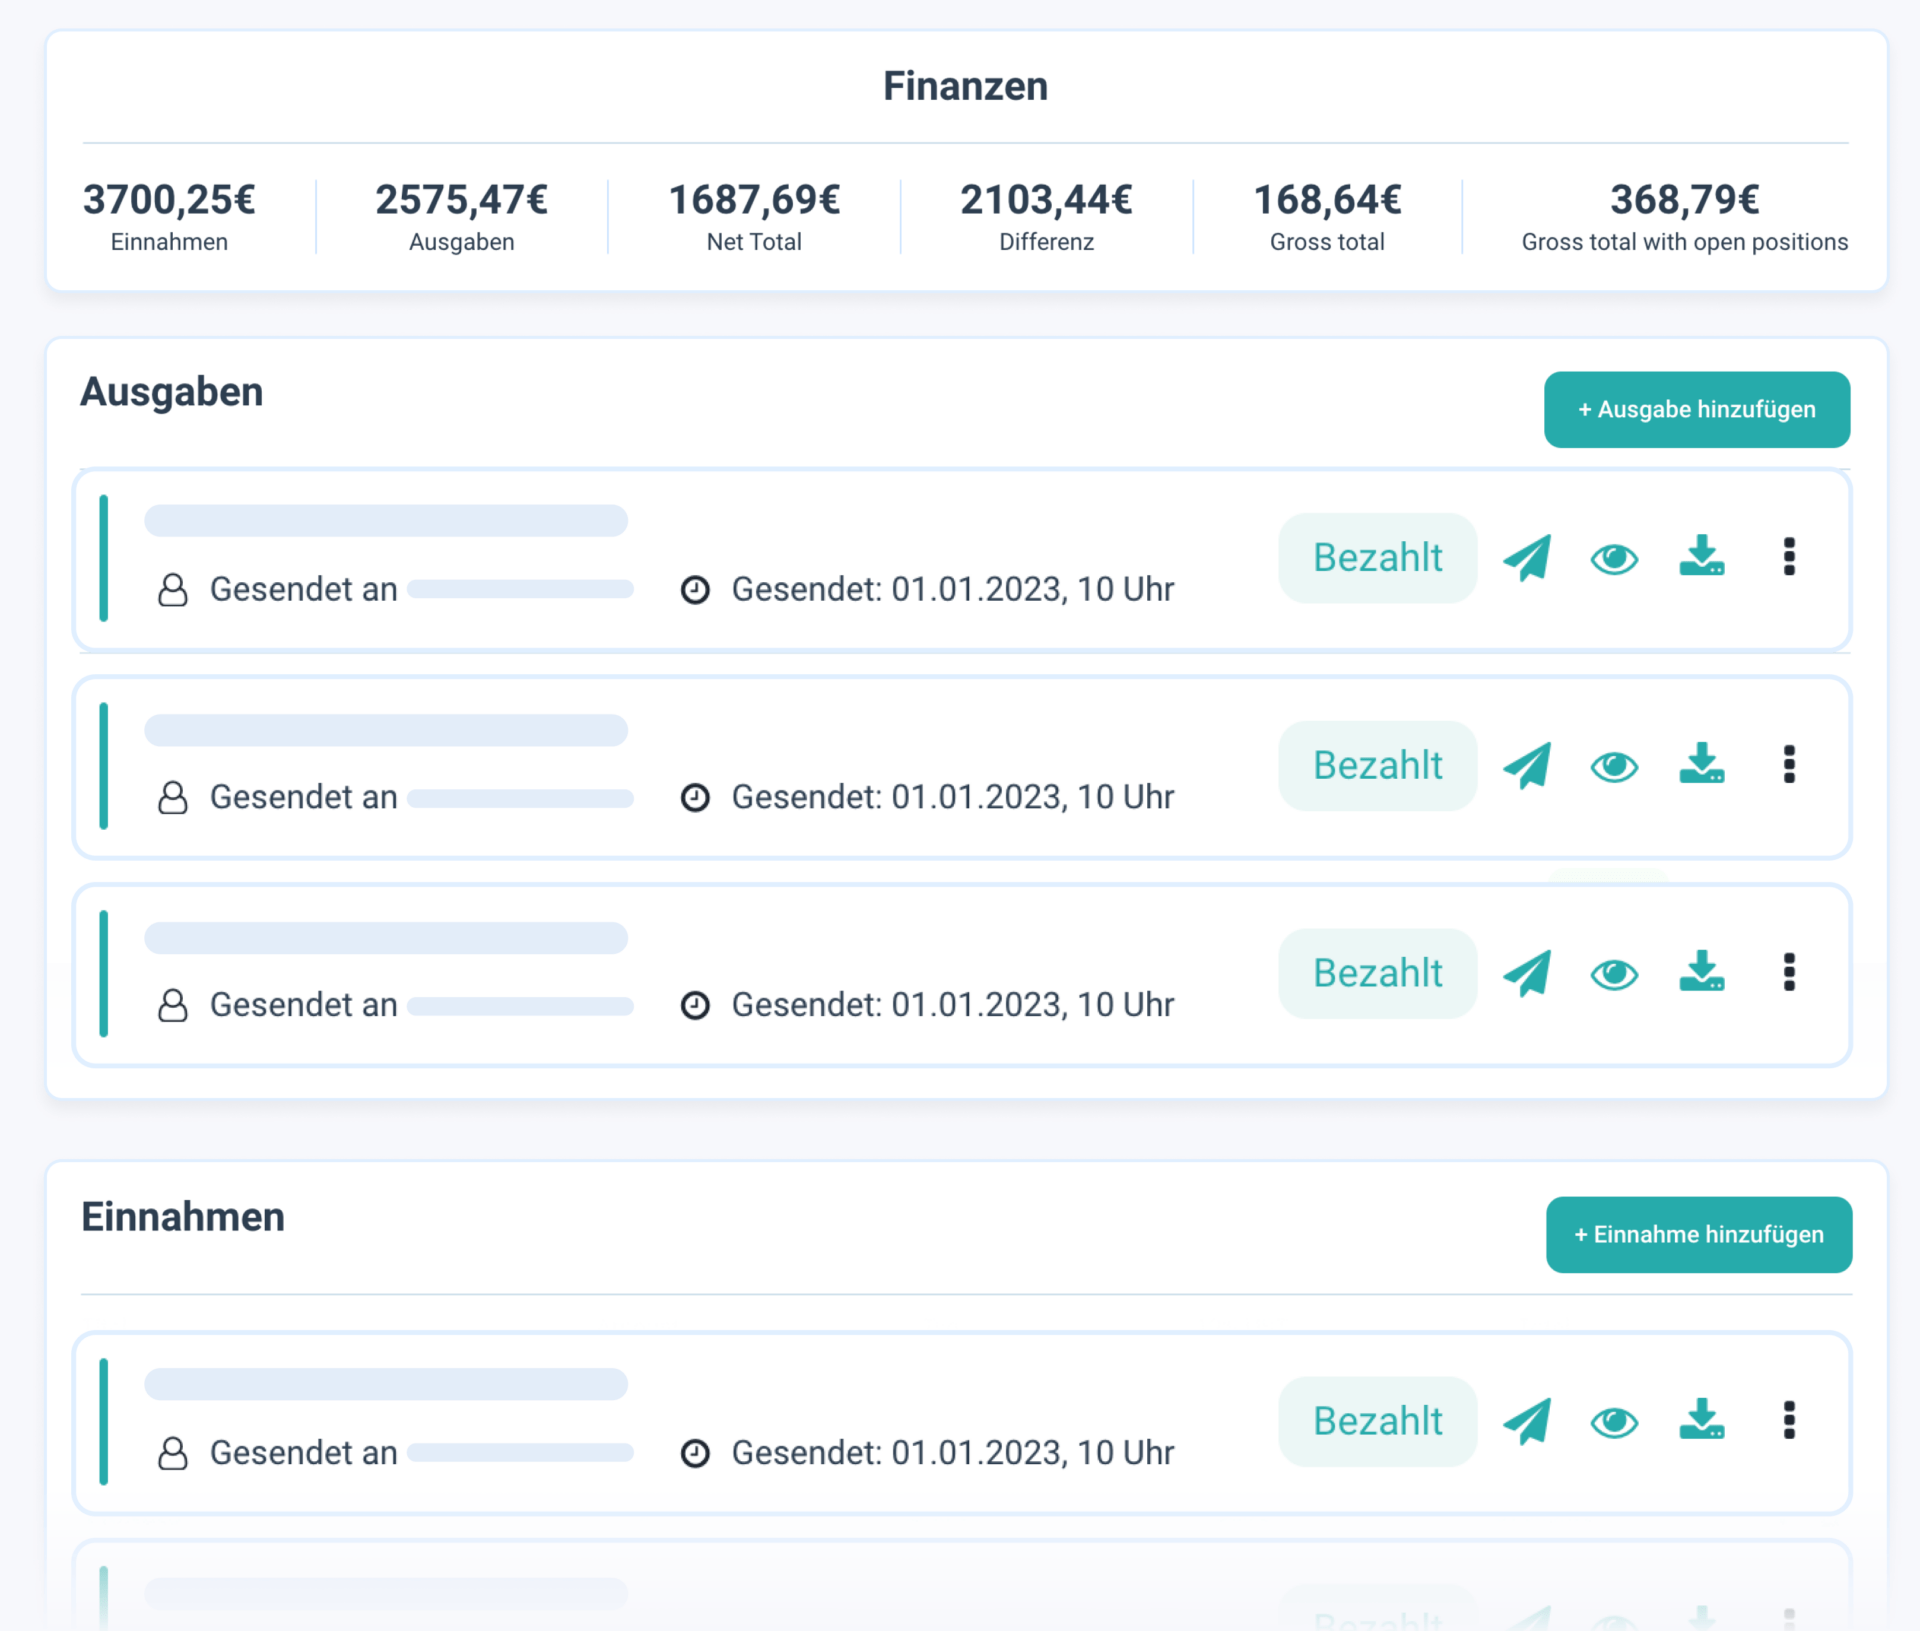The image size is (1920, 1631).
Task: Open more options for third Ausgaben entry
Action: click(x=1789, y=973)
